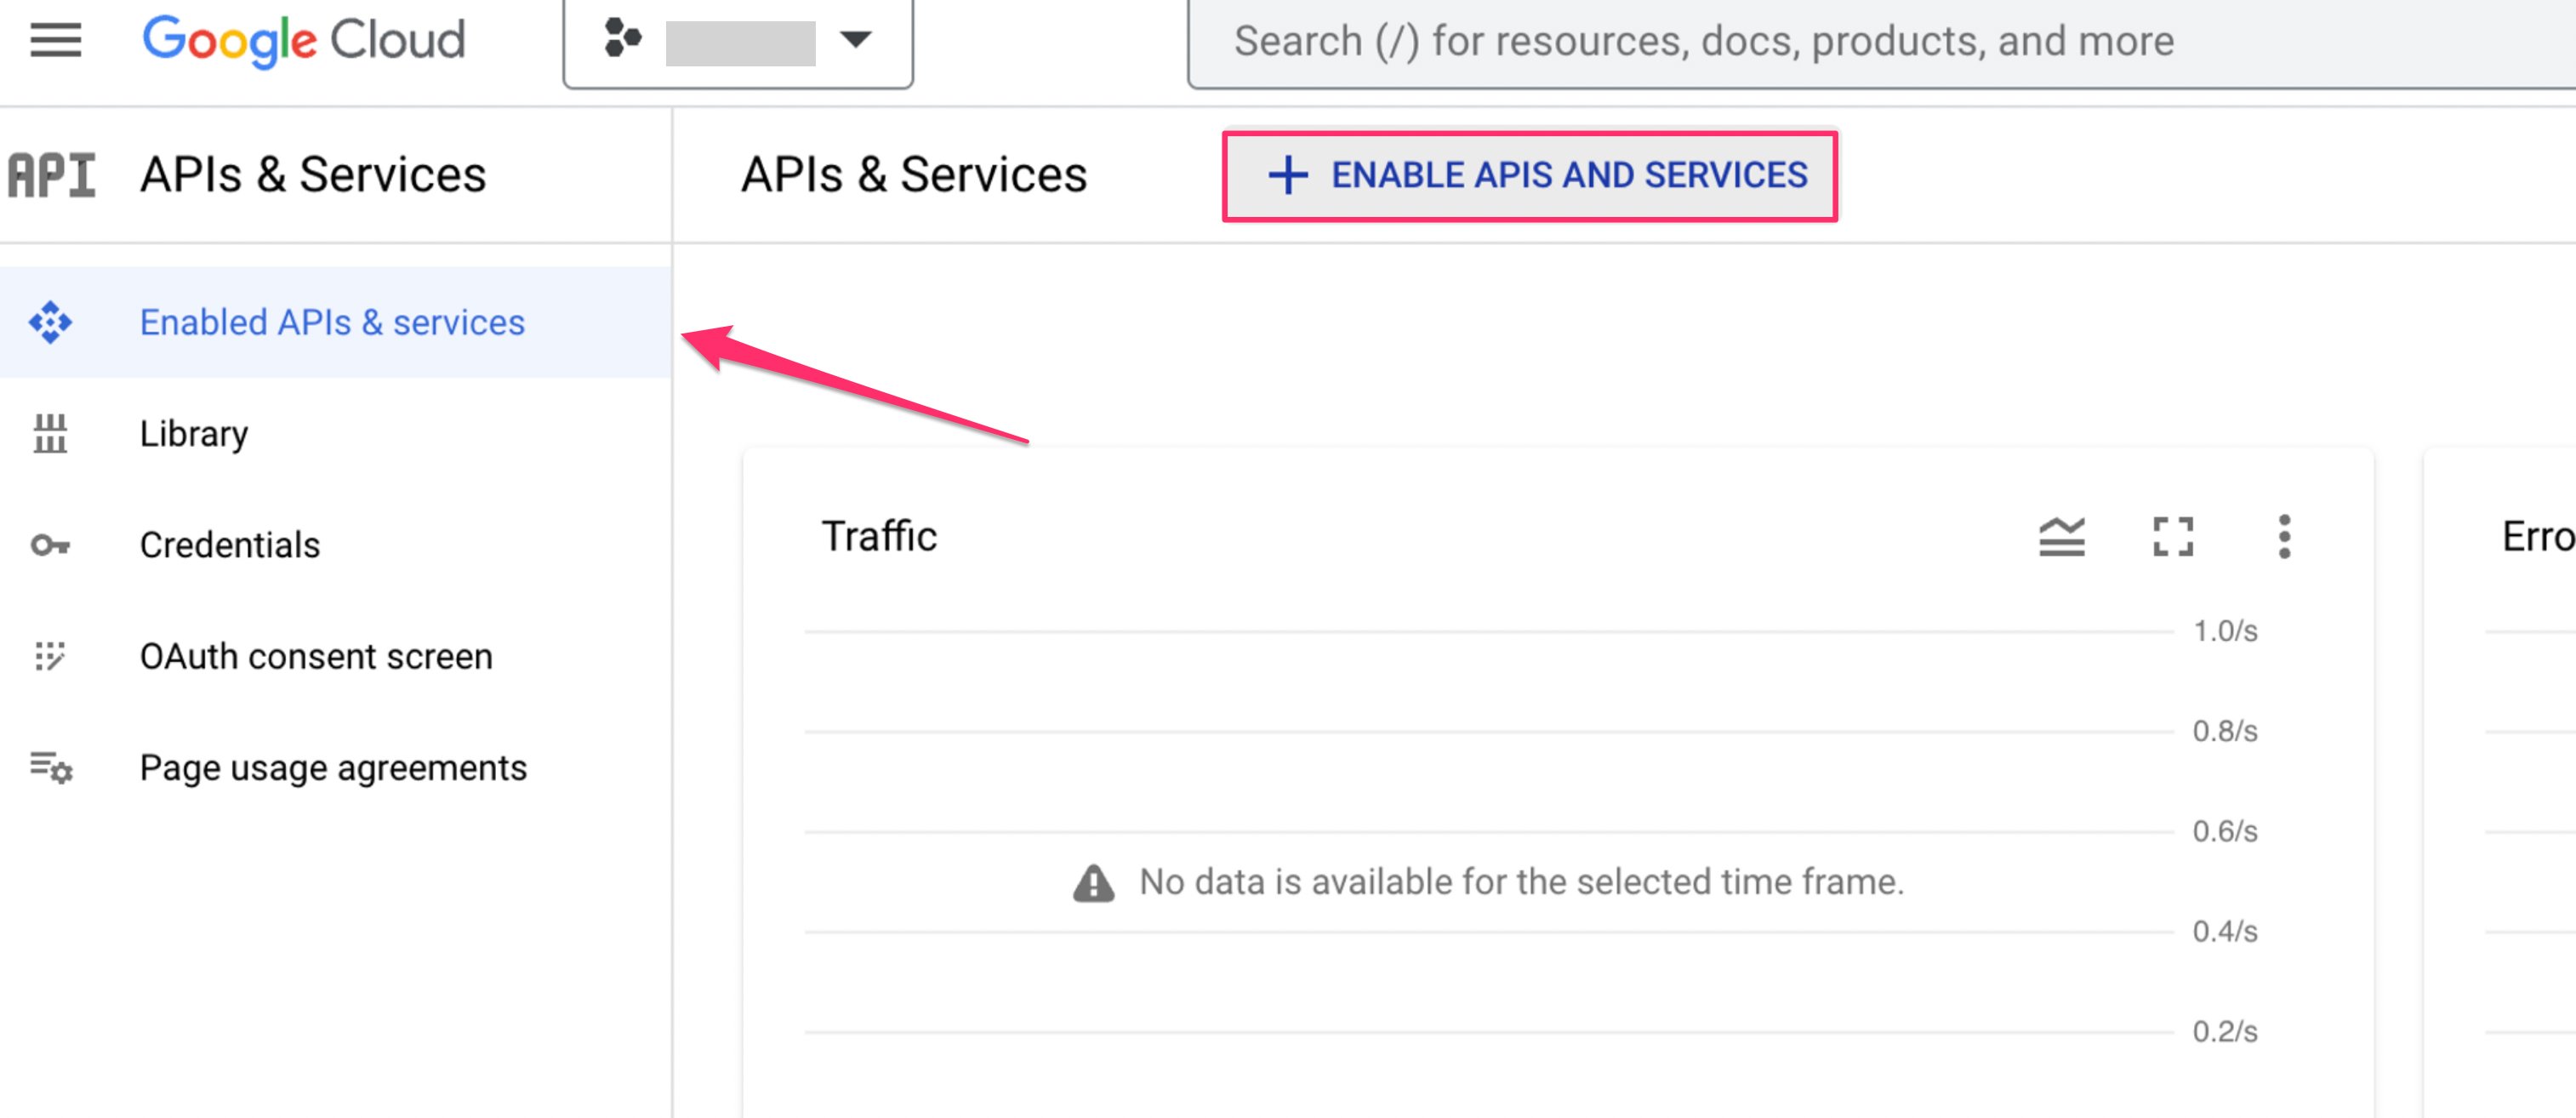
Task: Click the 0.6/s axis label
Action: point(2225,831)
